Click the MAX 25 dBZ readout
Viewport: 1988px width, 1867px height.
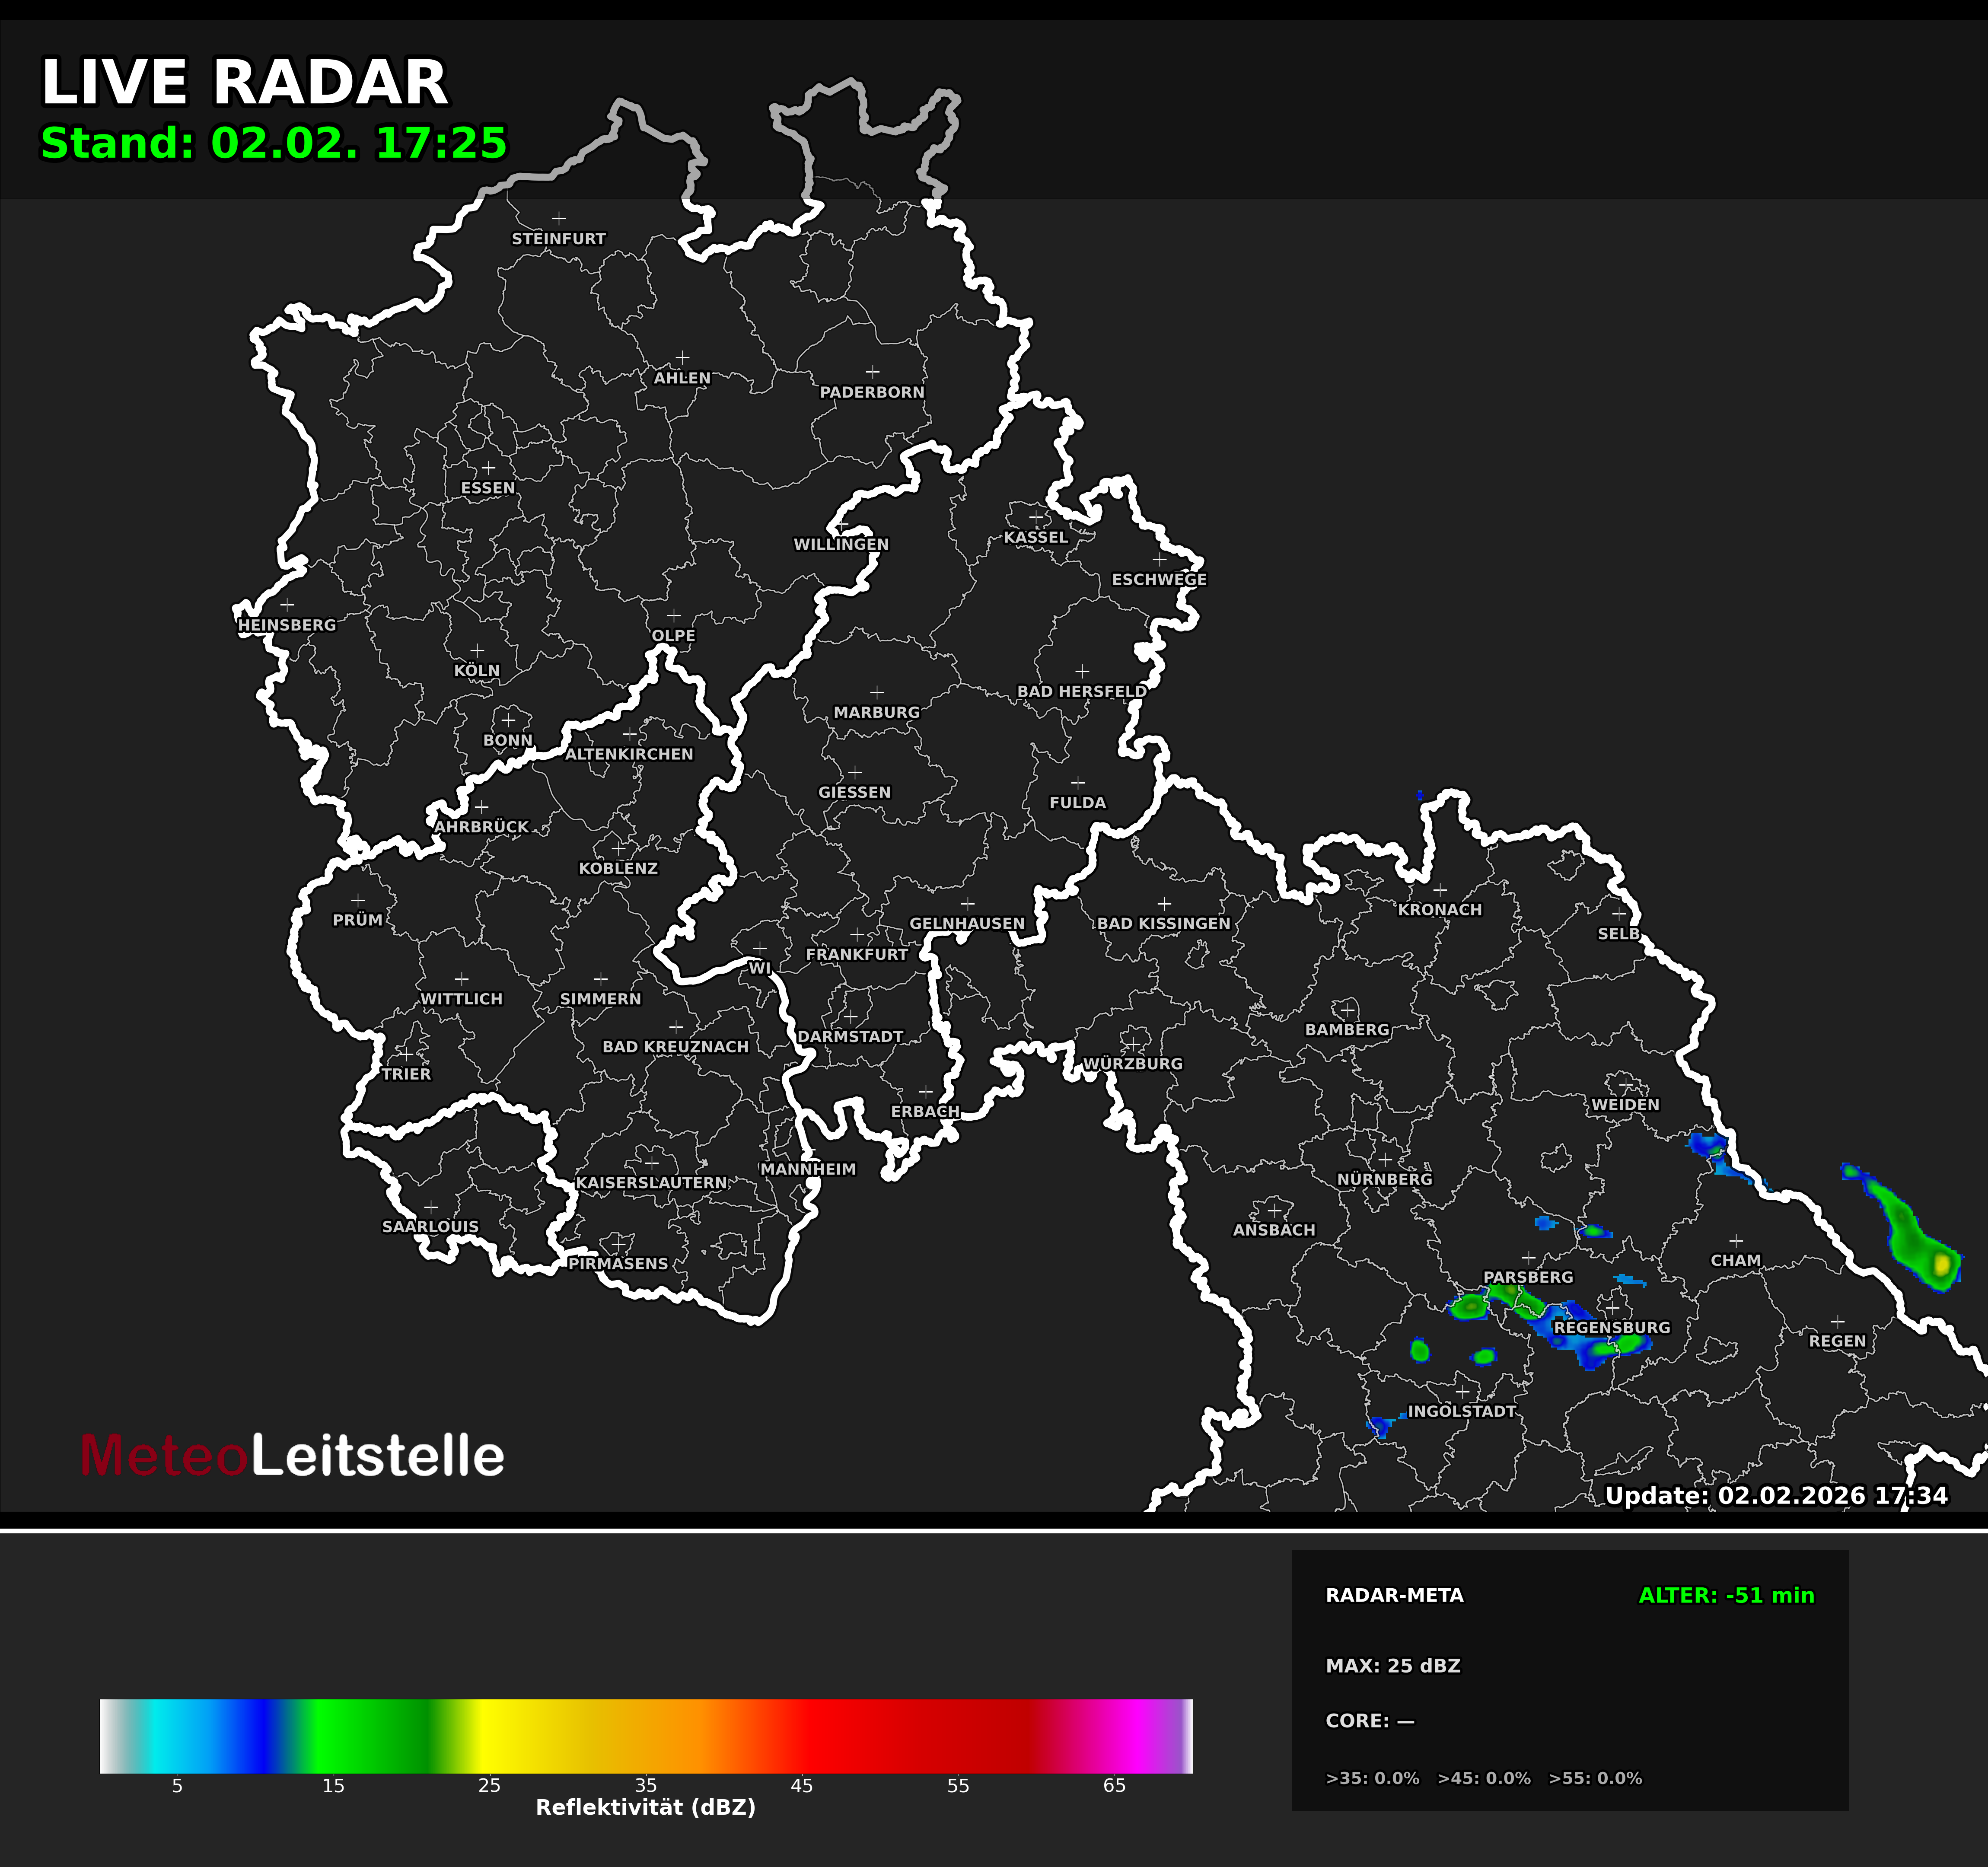(1392, 1665)
